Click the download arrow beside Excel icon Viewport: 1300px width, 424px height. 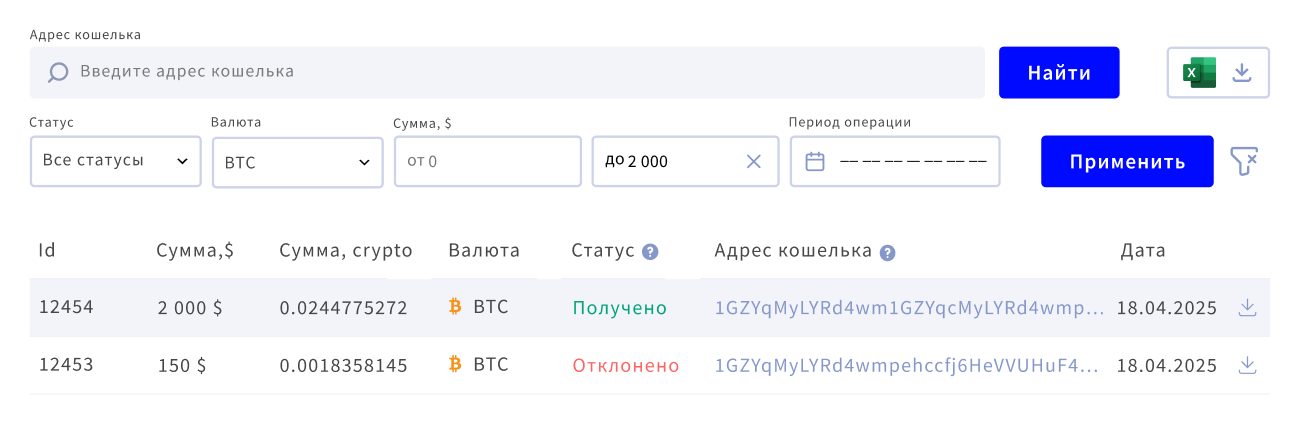click(1242, 73)
